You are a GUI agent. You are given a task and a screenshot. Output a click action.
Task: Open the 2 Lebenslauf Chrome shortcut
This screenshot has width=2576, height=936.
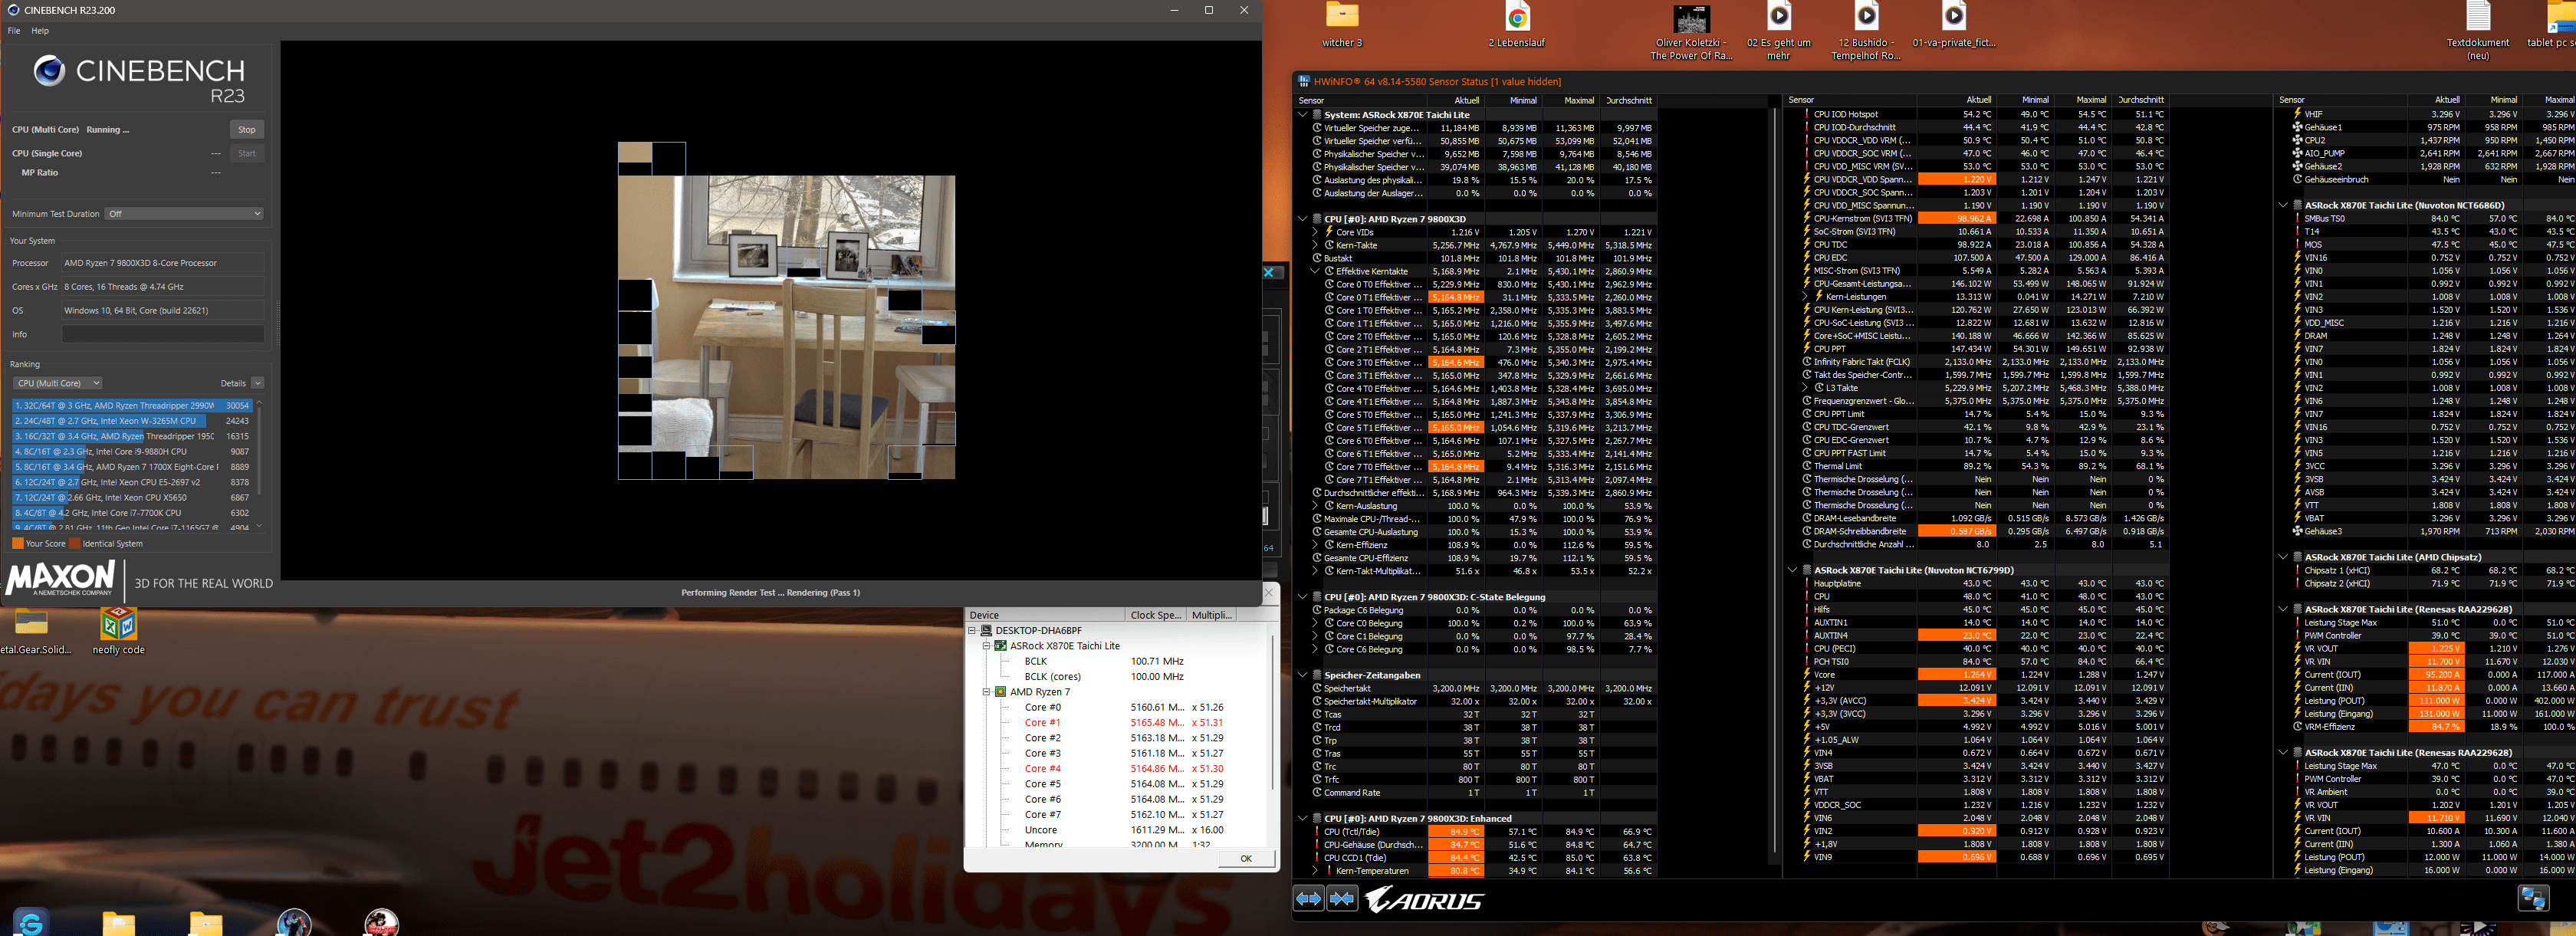tap(1517, 25)
